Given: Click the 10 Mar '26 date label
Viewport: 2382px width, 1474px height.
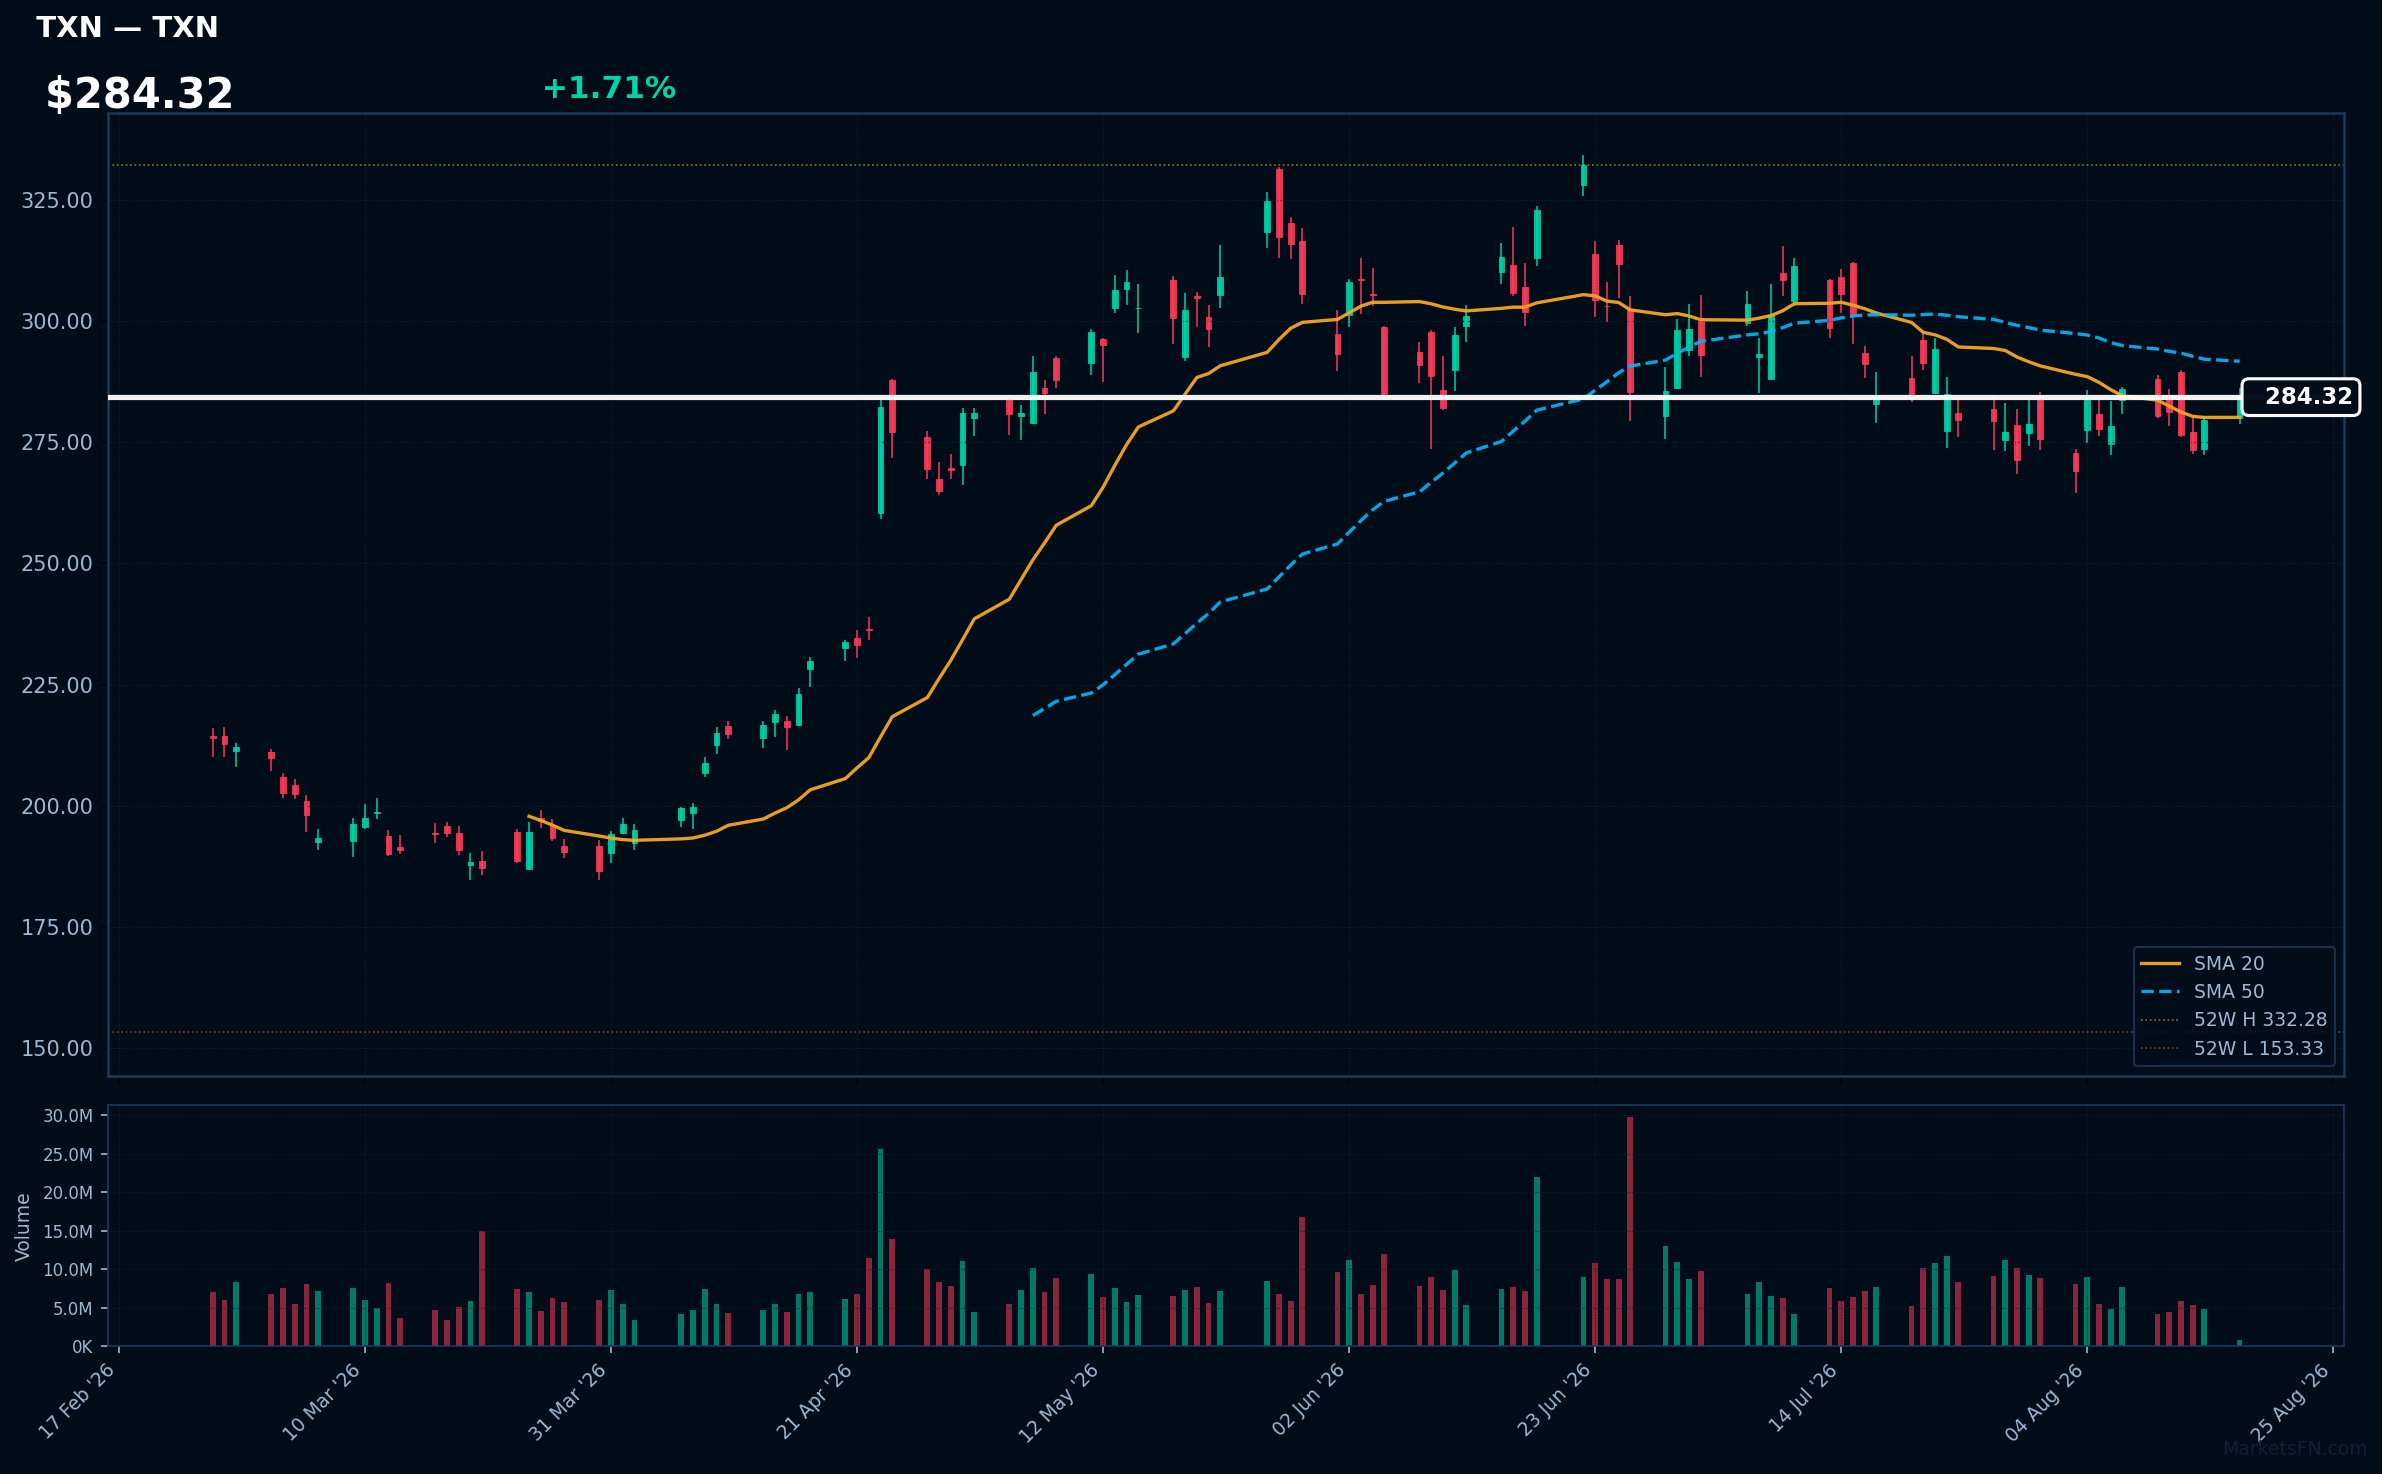Looking at the screenshot, I should click(x=322, y=1401).
